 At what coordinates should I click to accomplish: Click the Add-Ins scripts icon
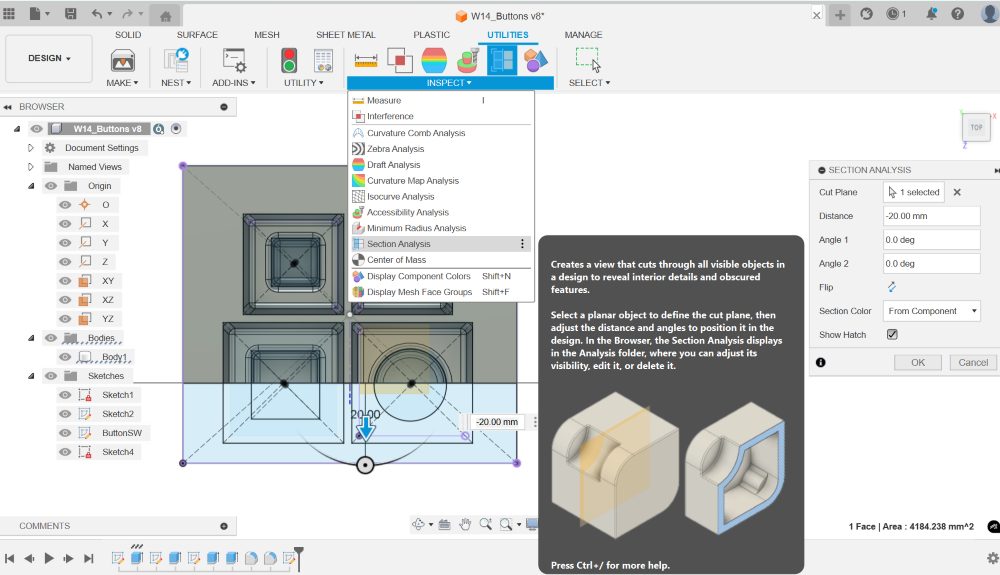[234, 61]
